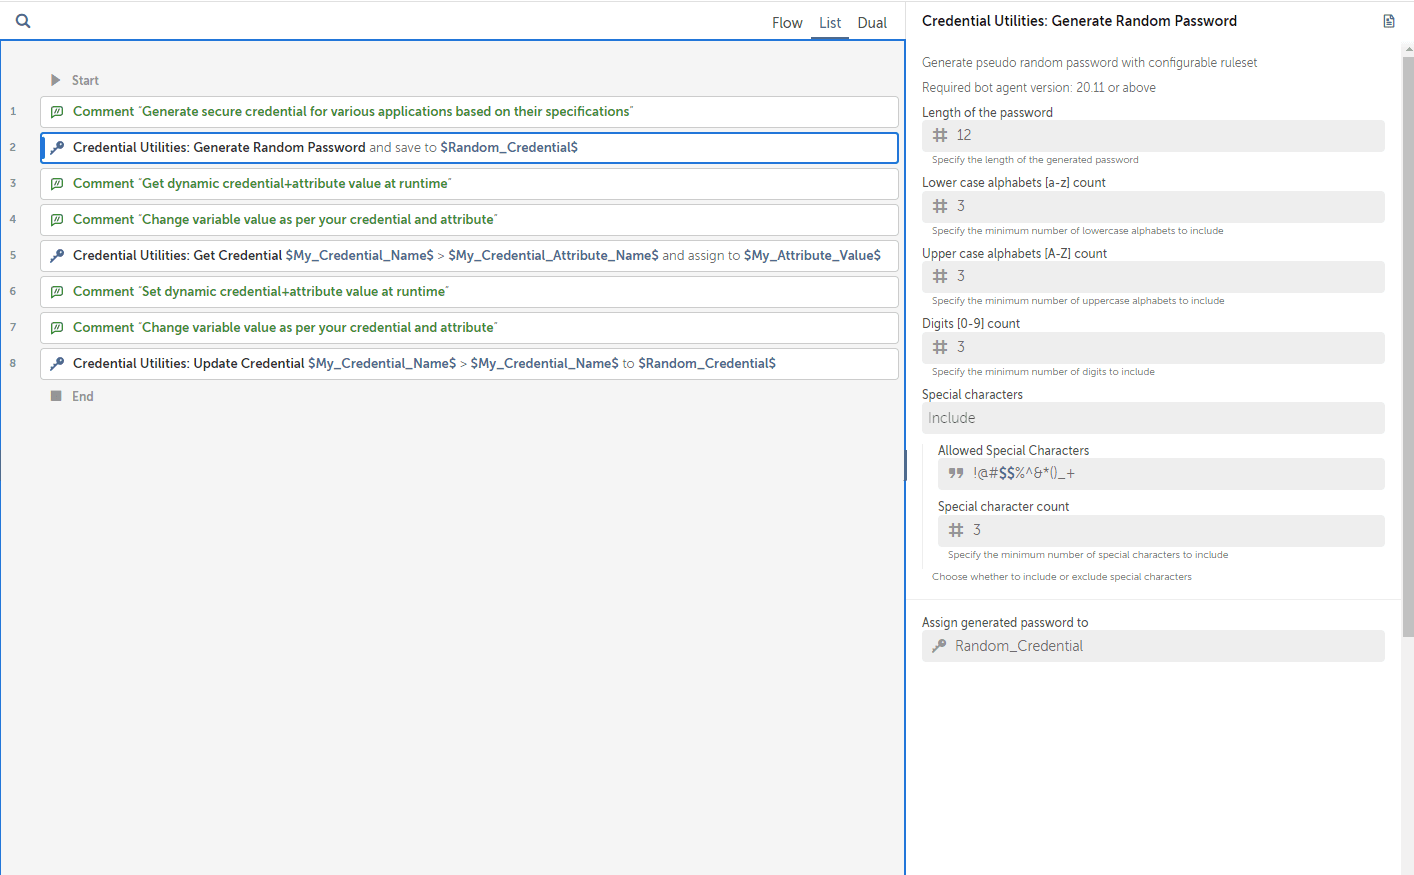Open the Random_Credential variable dropdown
The width and height of the screenshot is (1414, 875).
tap(1153, 646)
